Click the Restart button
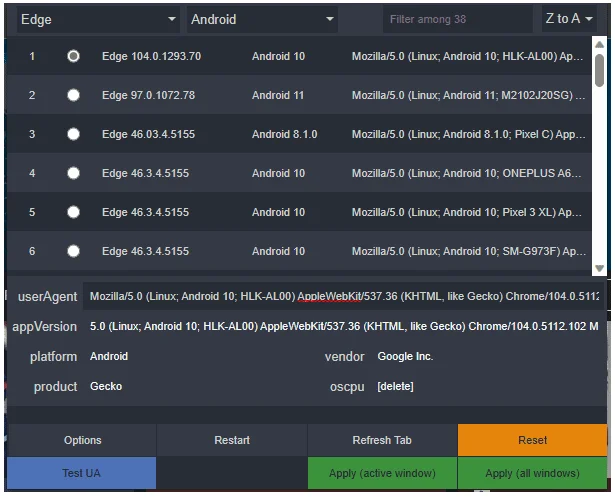 (232, 440)
